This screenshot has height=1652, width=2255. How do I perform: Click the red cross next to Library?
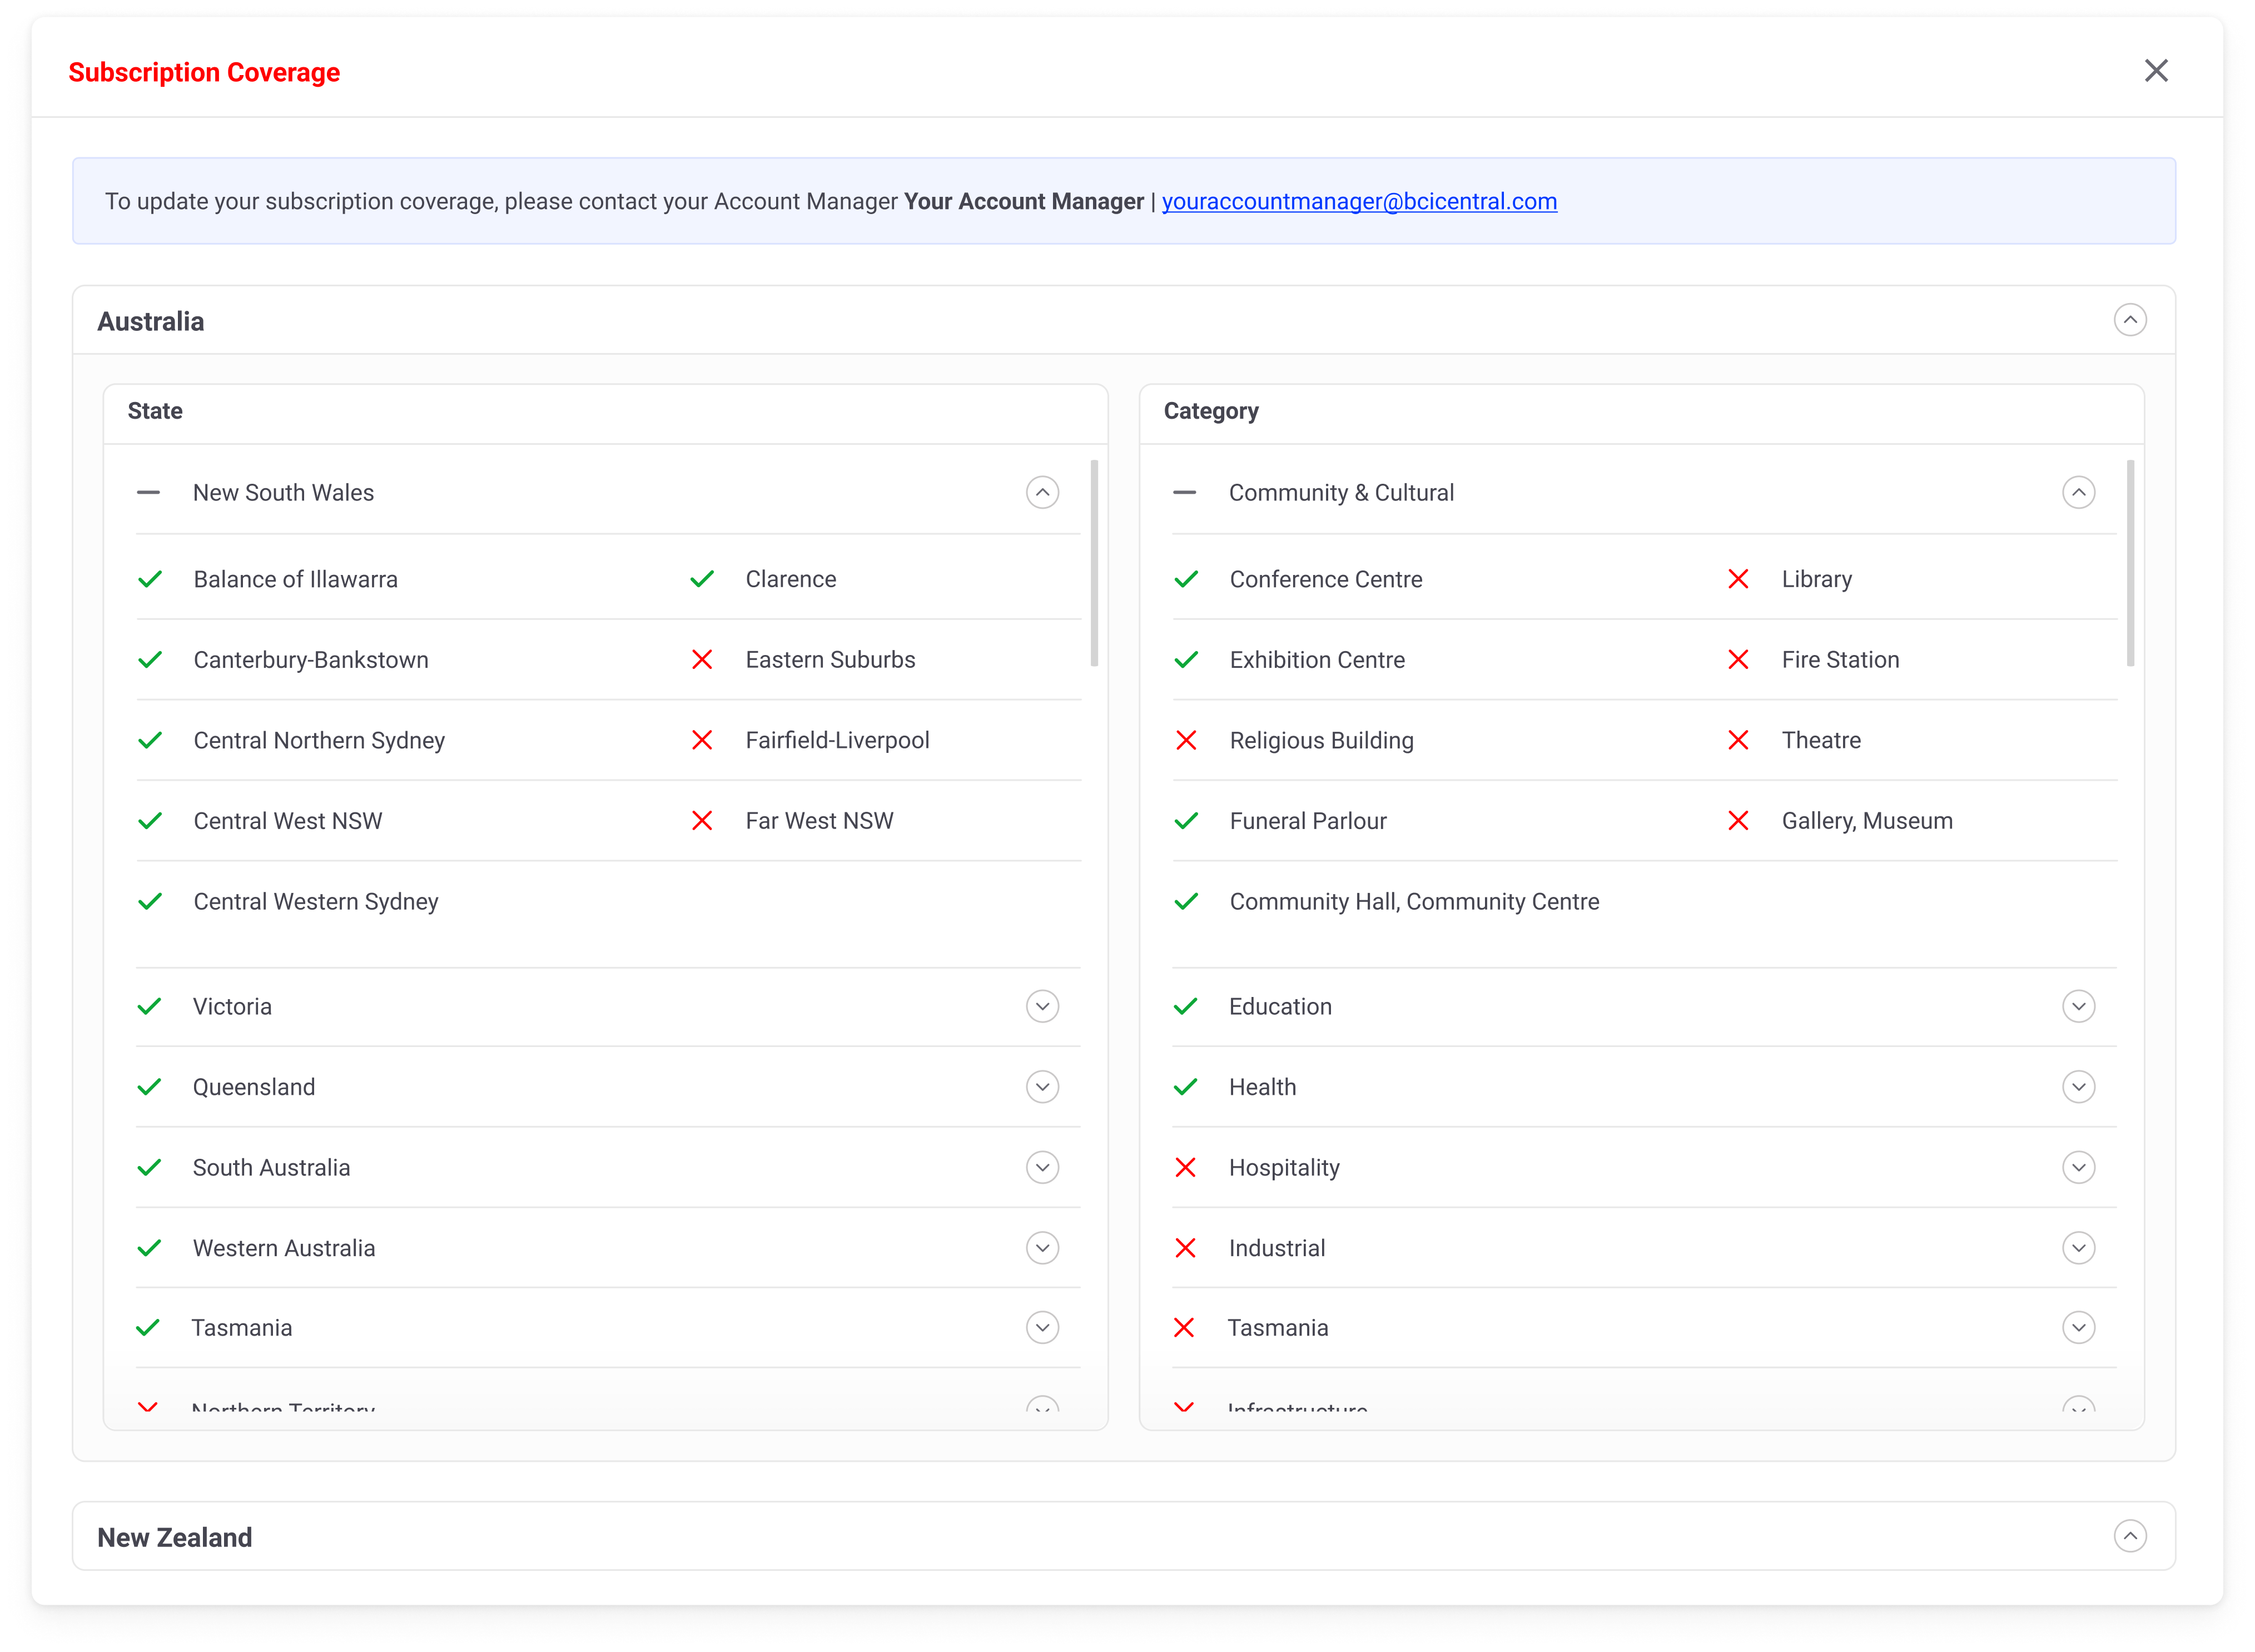click(1738, 579)
